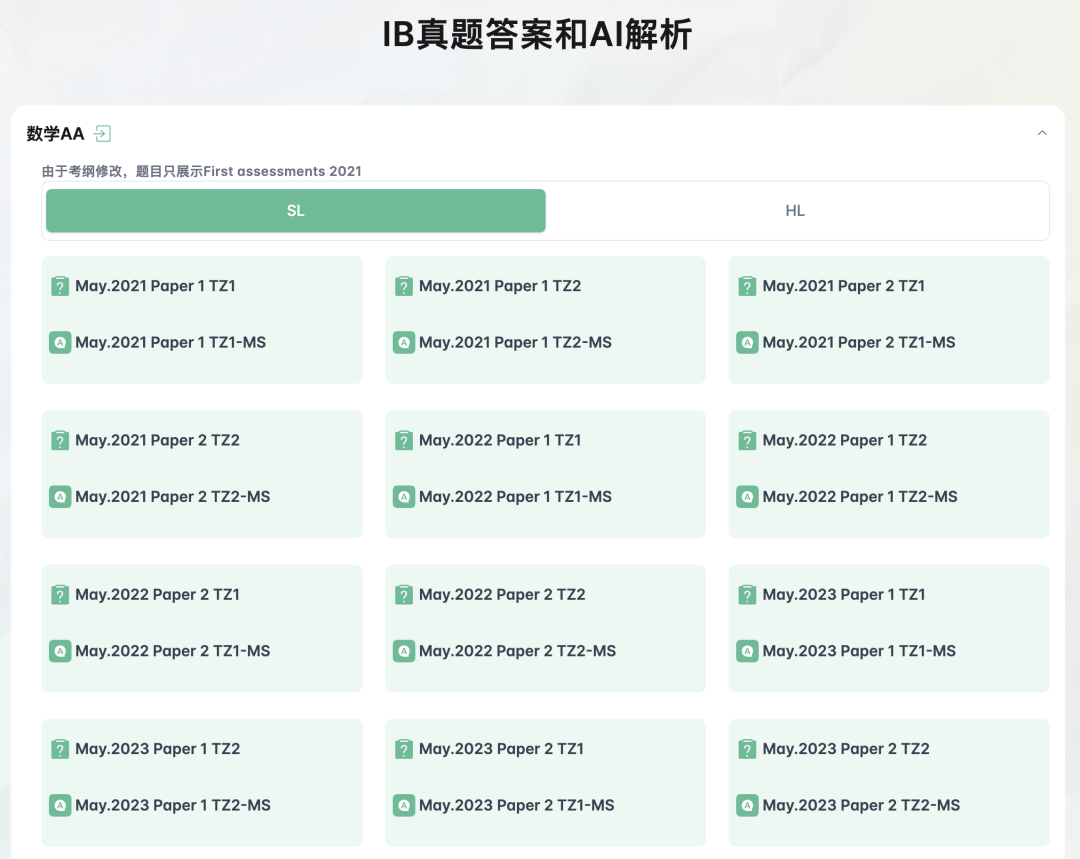Click answer icon for May.2021 Paper 2 TZ1-MS
The image size is (1080, 859).
[x=747, y=342]
